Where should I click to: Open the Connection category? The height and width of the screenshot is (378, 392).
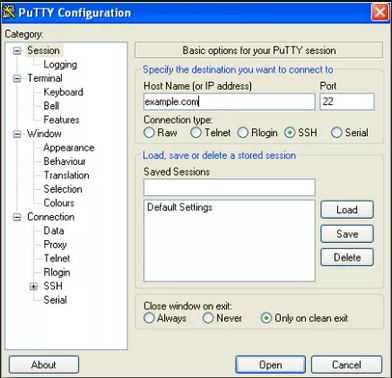[x=51, y=217]
